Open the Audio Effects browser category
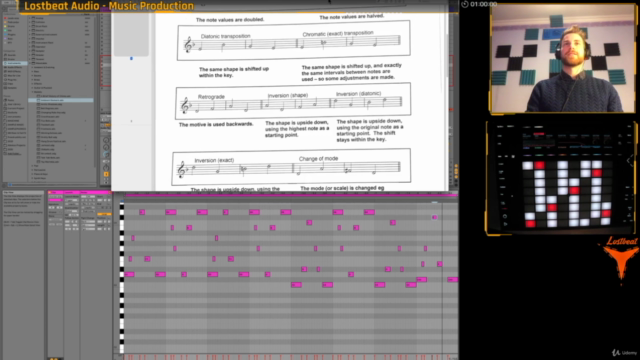Image resolution: width=640 pixels, height=360 pixels. 14,67
